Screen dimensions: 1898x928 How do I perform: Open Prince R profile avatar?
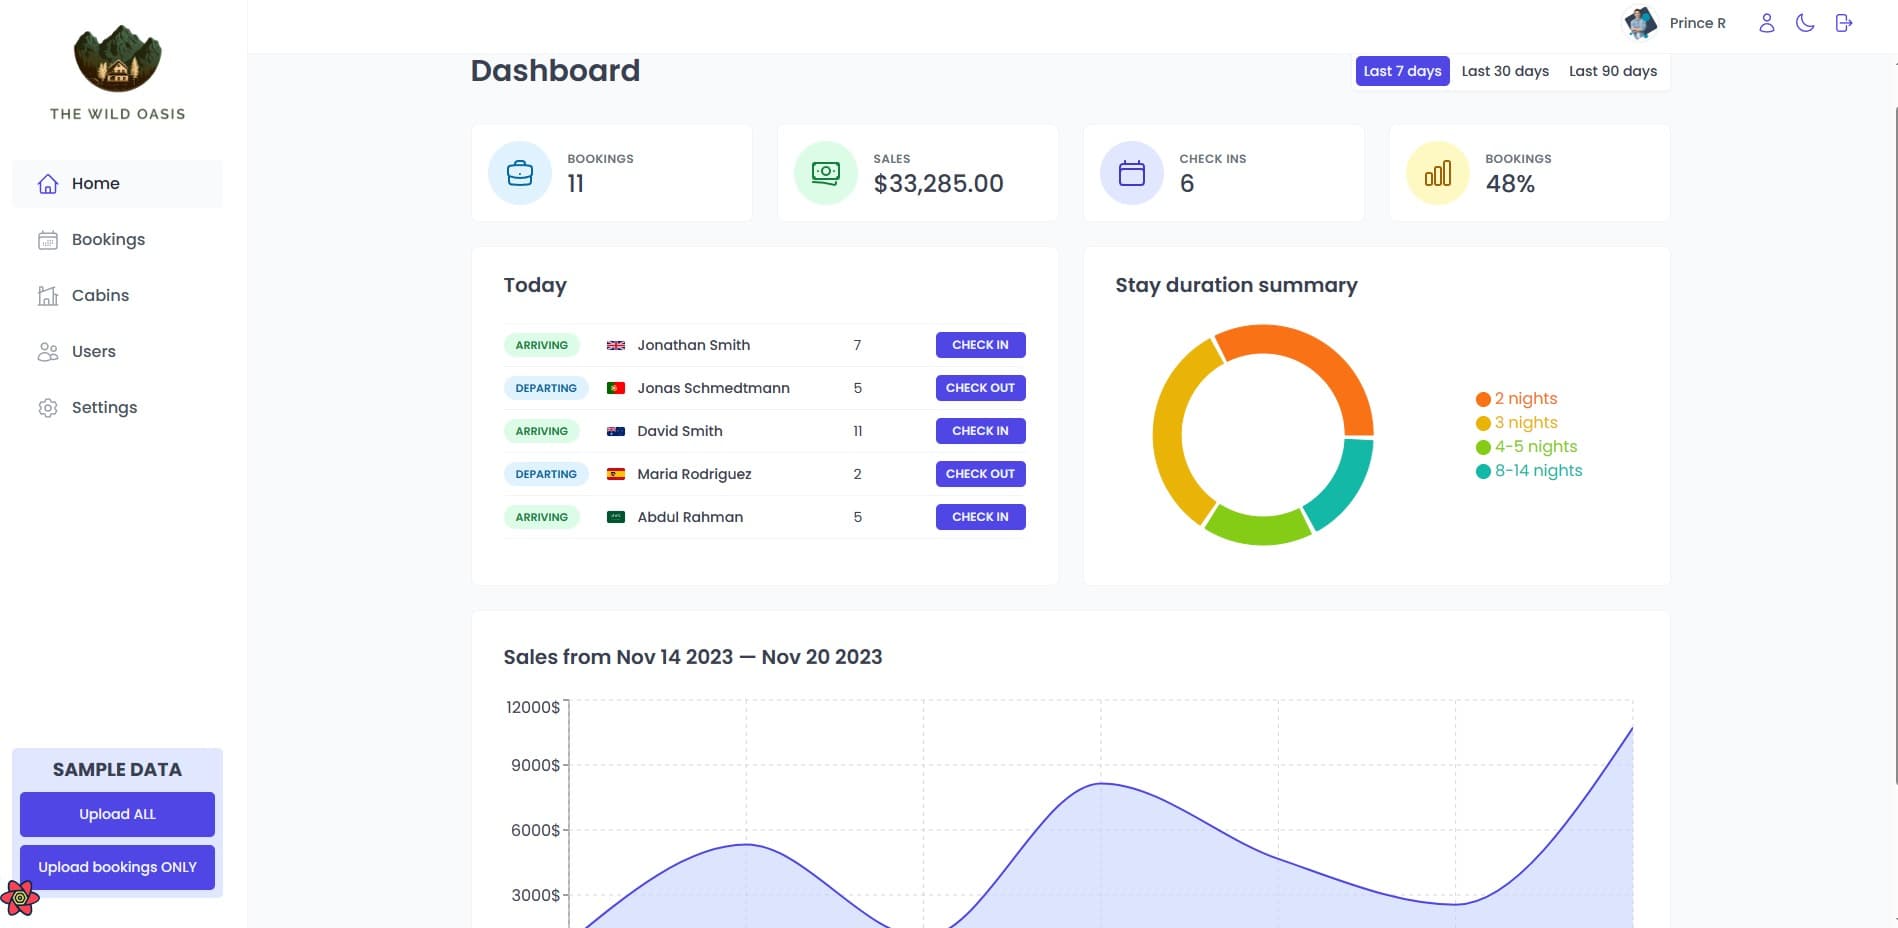point(1640,23)
